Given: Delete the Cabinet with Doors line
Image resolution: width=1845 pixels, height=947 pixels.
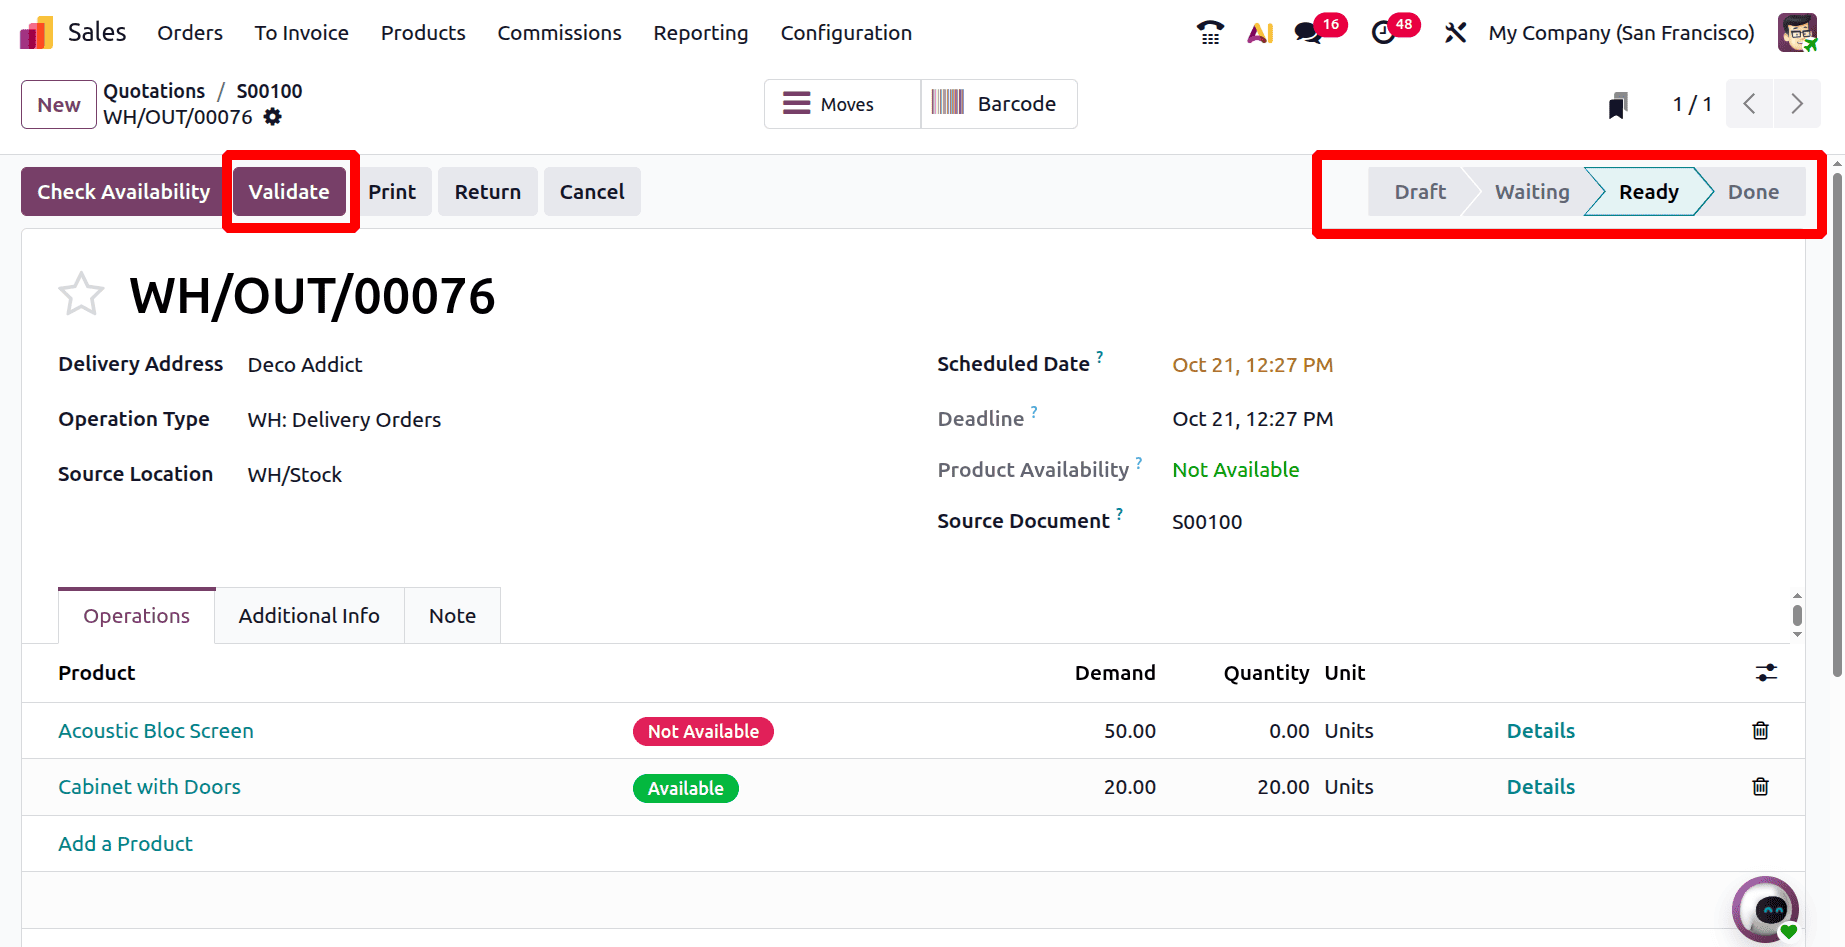Looking at the screenshot, I should [x=1760, y=787].
